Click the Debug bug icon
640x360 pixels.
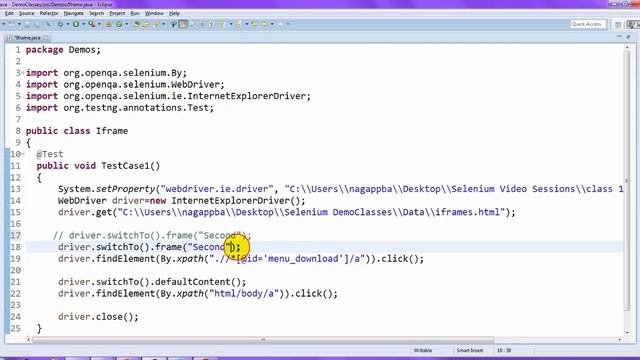click(60, 24)
